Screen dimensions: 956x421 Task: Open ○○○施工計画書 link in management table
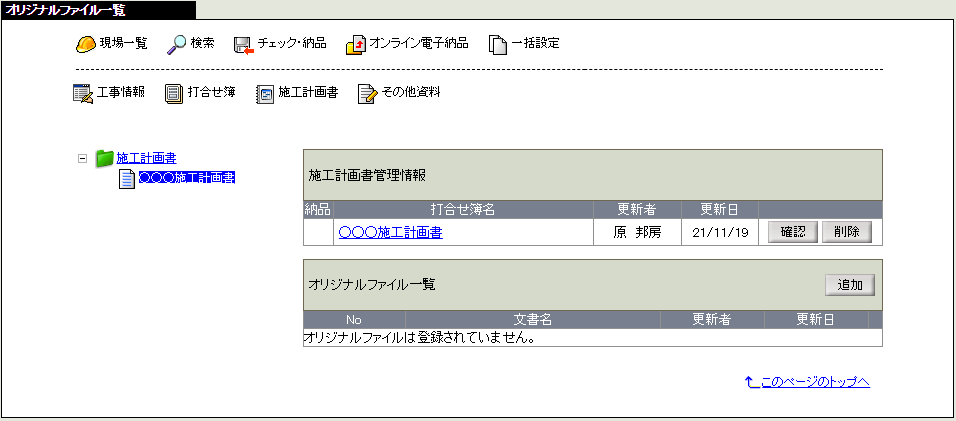pos(390,232)
